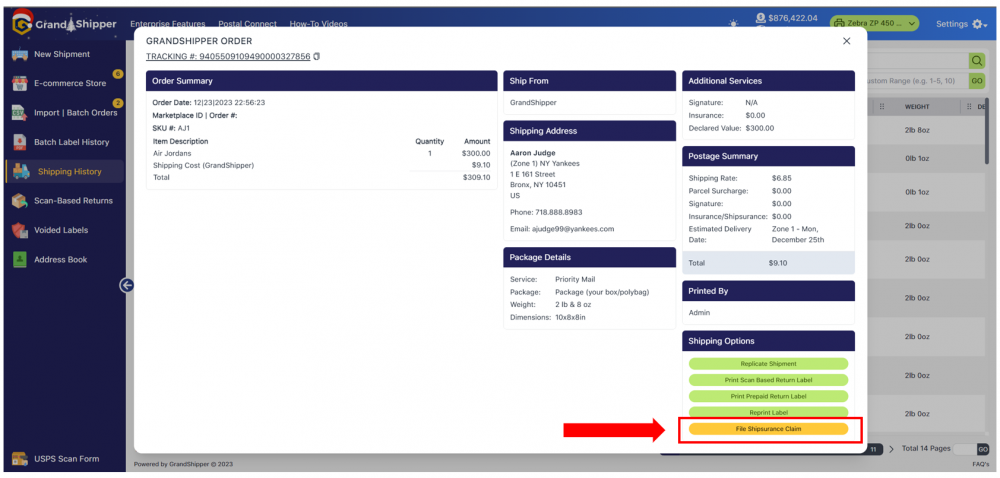Click the tracking number link
Image resolution: width=1000 pixels, height=478 pixels.
pos(228,57)
